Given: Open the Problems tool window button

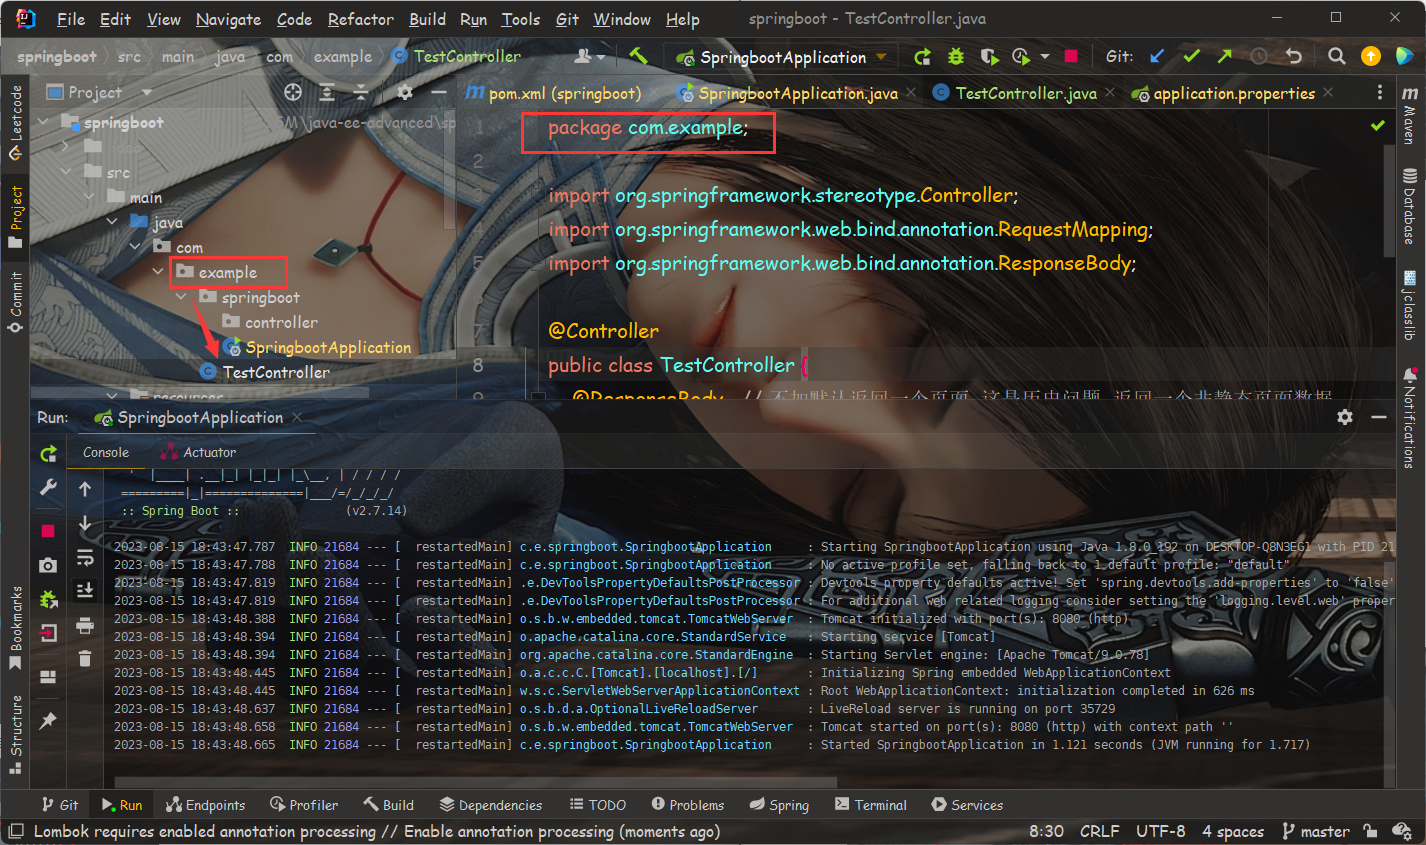Looking at the screenshot, I should click(x=687, y=804).
